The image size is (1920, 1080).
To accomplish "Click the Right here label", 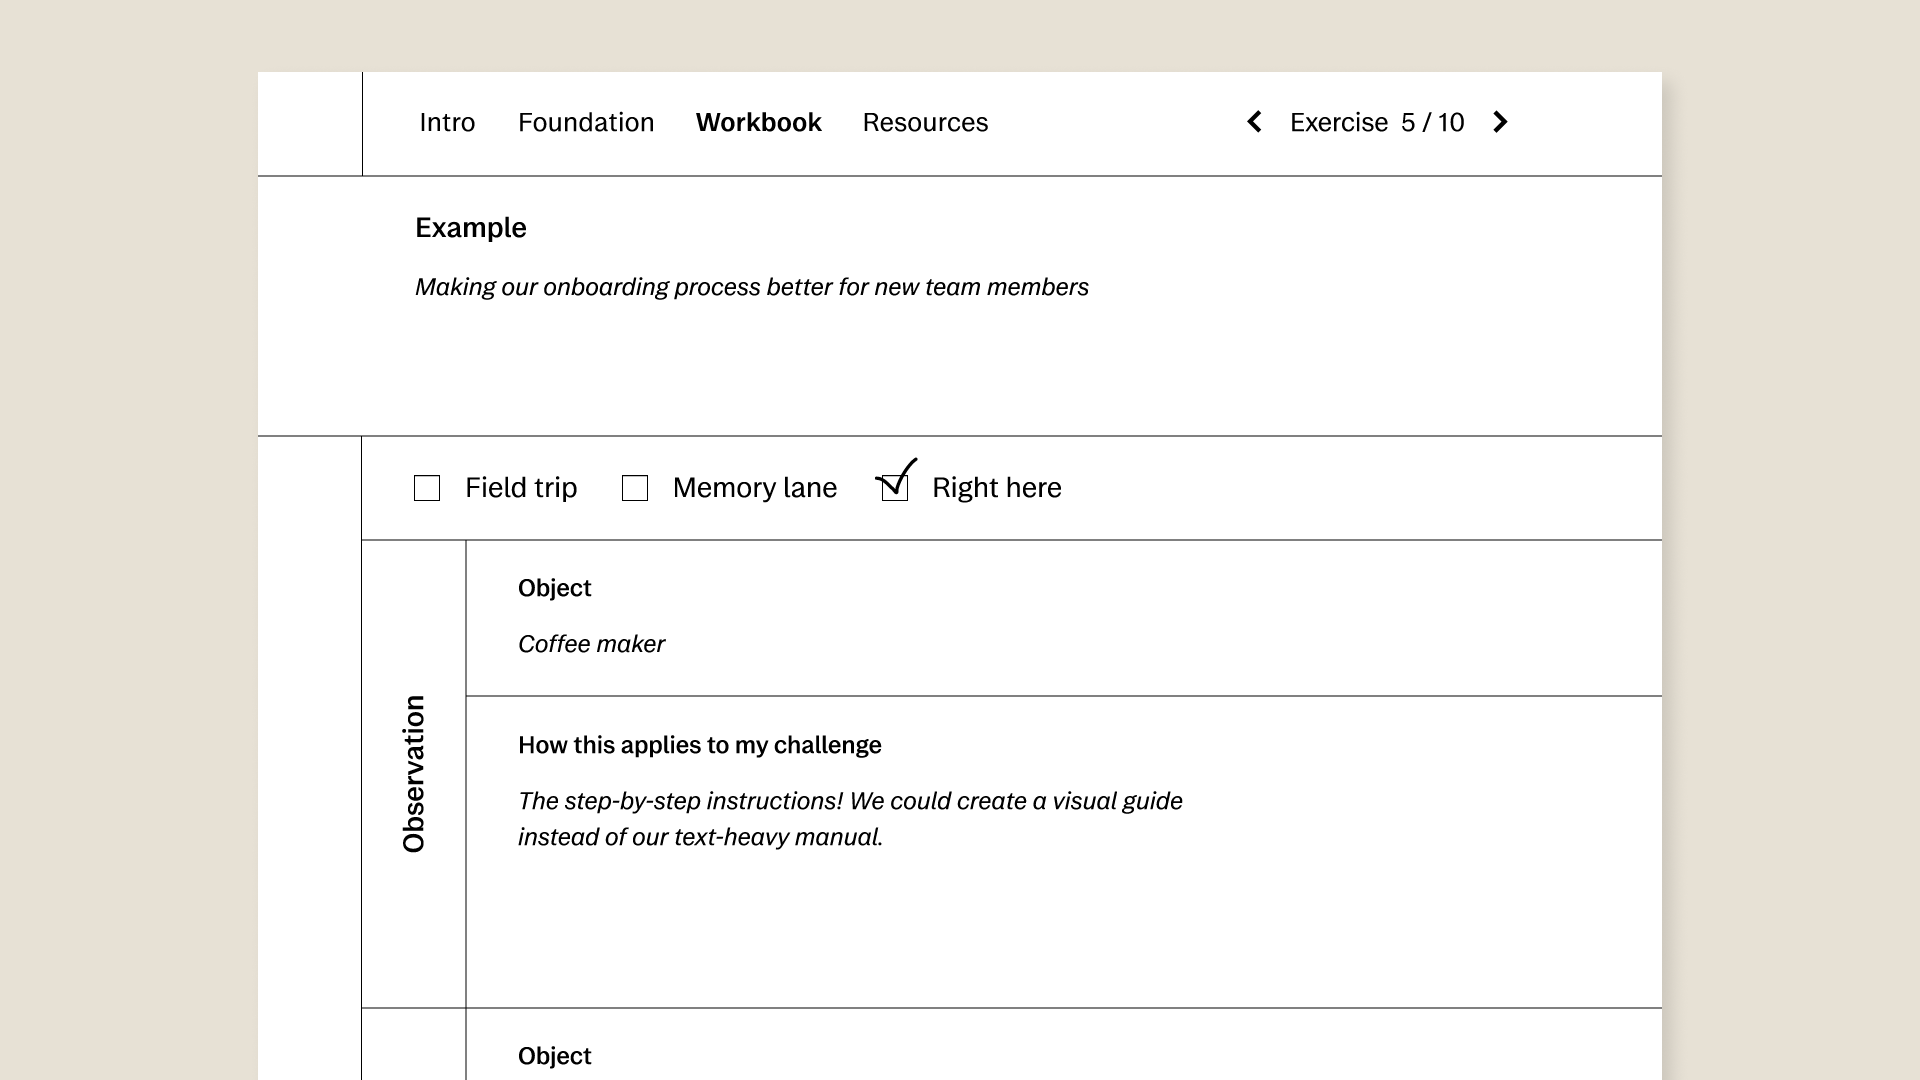I will [996, 488].
